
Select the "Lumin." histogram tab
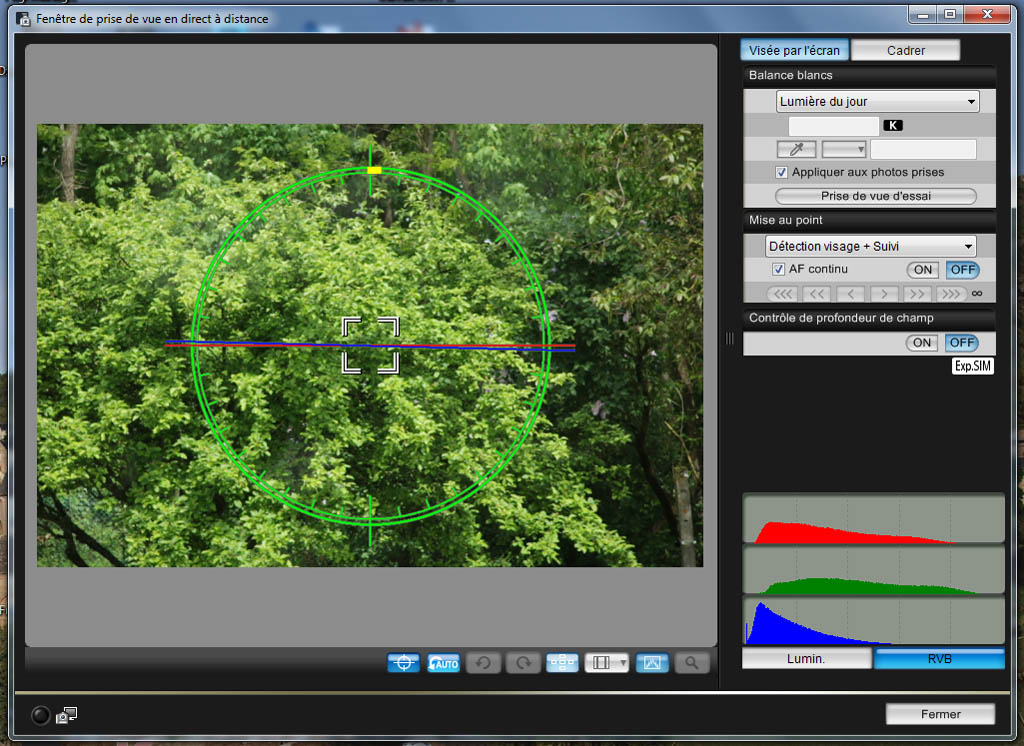pos(806,659)
